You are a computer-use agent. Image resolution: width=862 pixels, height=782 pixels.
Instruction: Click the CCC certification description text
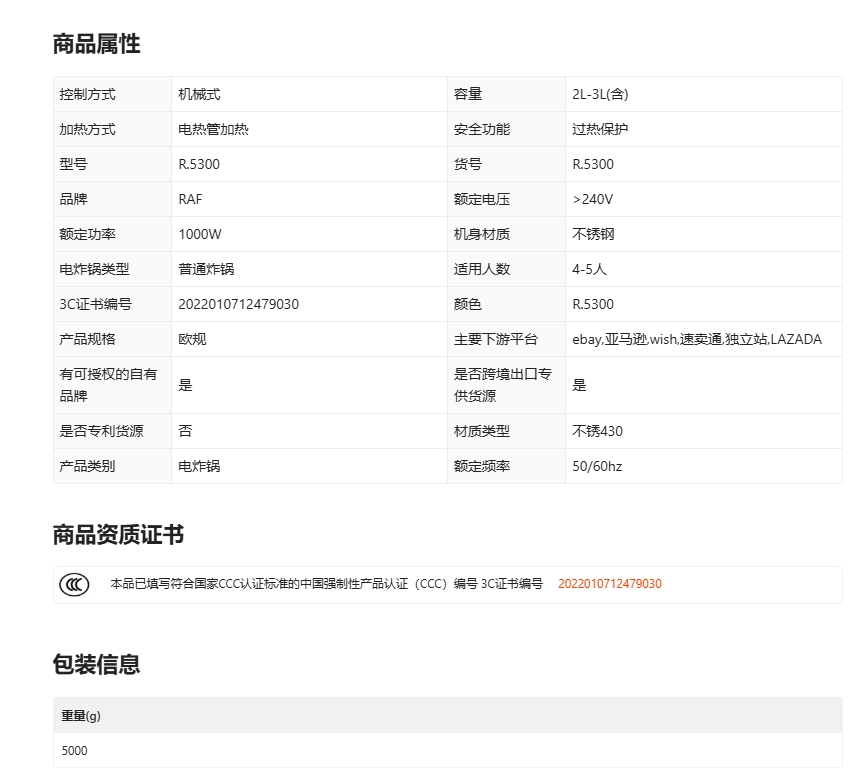[326, 584]
